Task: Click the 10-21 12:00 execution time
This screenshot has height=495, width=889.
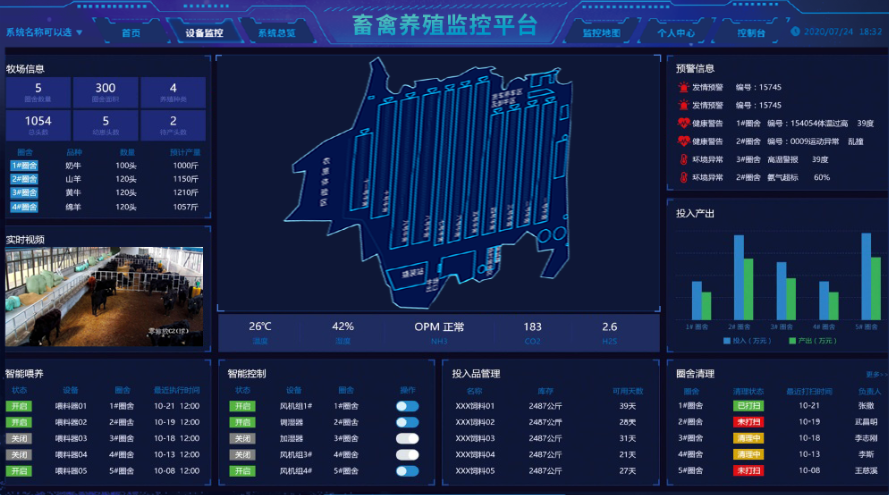Action: coord(177,406)
